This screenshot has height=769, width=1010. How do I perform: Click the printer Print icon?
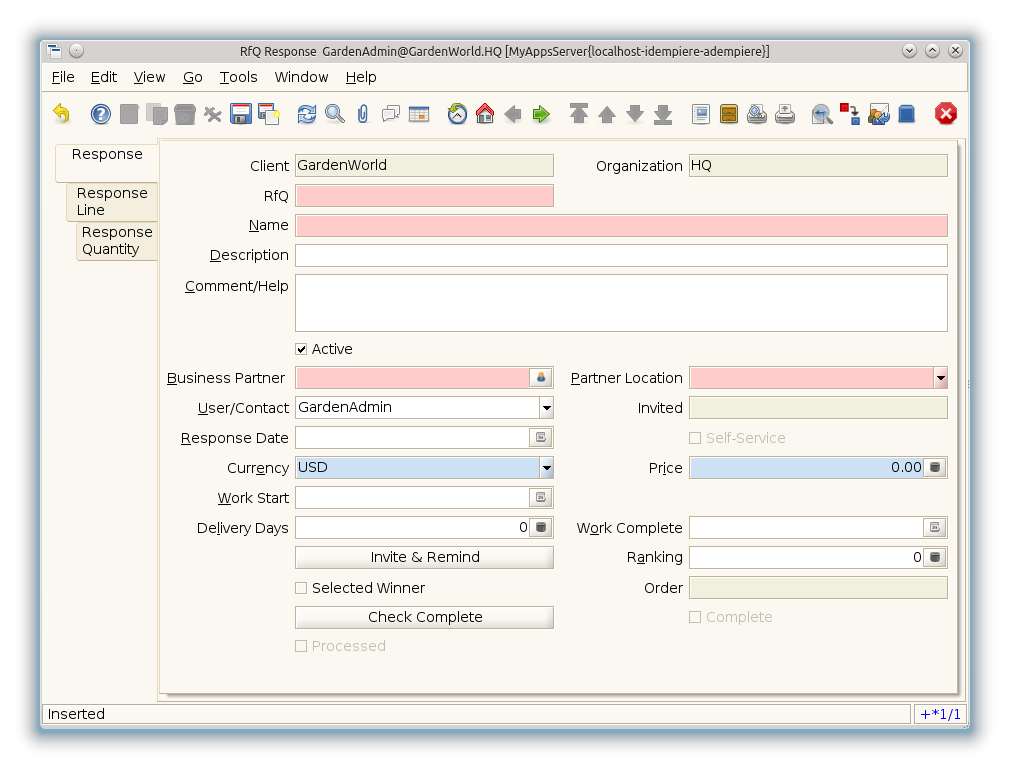click(x=785, y=114)
